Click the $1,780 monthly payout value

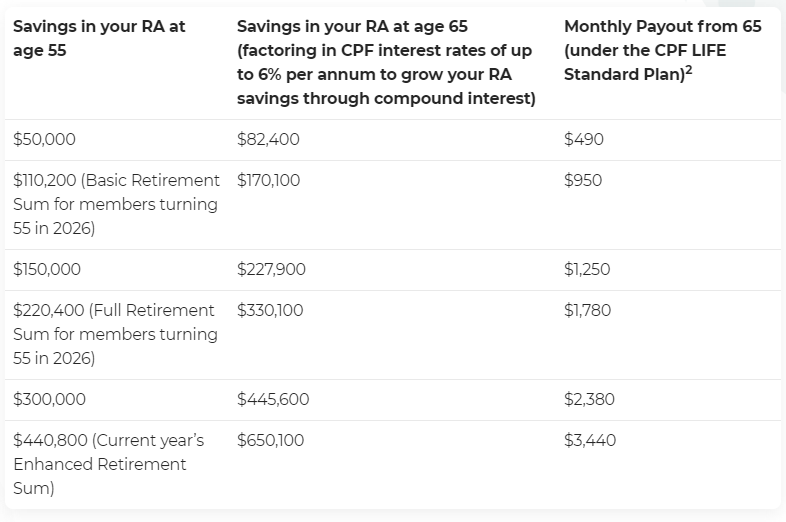pyautogui.click(x=587, y=311)
